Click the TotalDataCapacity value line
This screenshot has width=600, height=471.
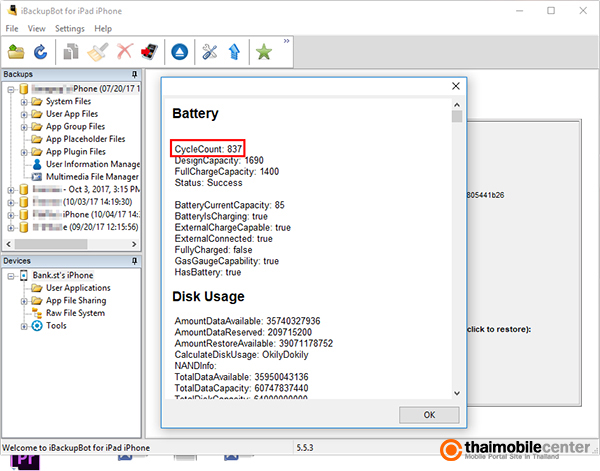point(241,388)
